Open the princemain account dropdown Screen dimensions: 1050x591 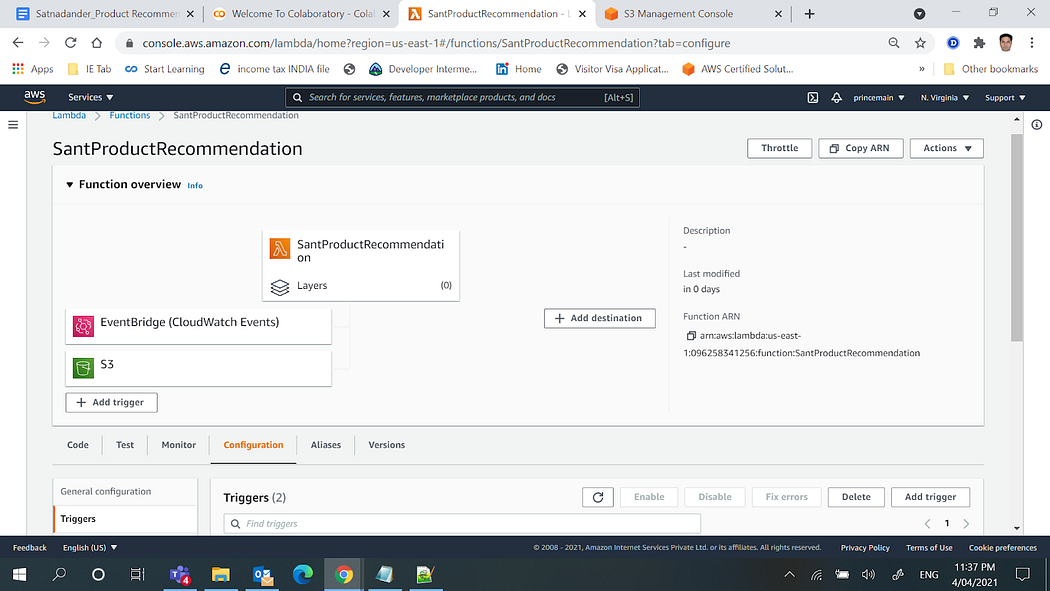point(879,98)
